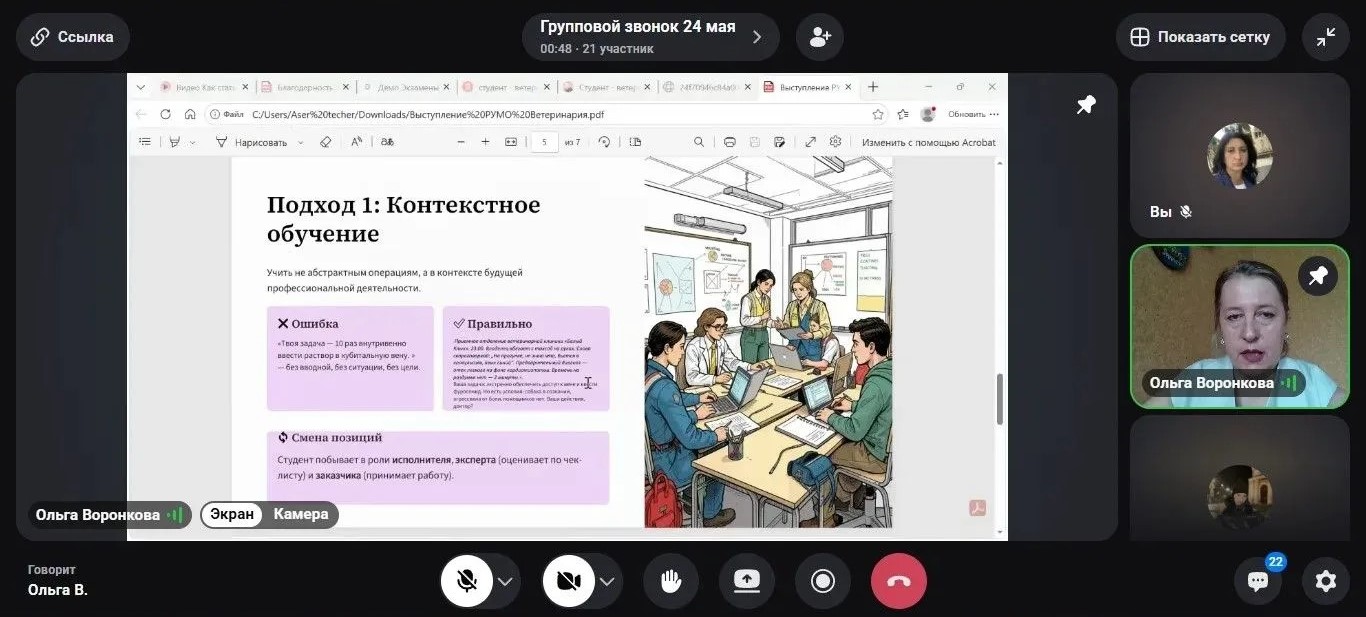1366x617 pixels.
Task: Unpin Ольга Воронкова's video tile
Action: point(1318,276)
